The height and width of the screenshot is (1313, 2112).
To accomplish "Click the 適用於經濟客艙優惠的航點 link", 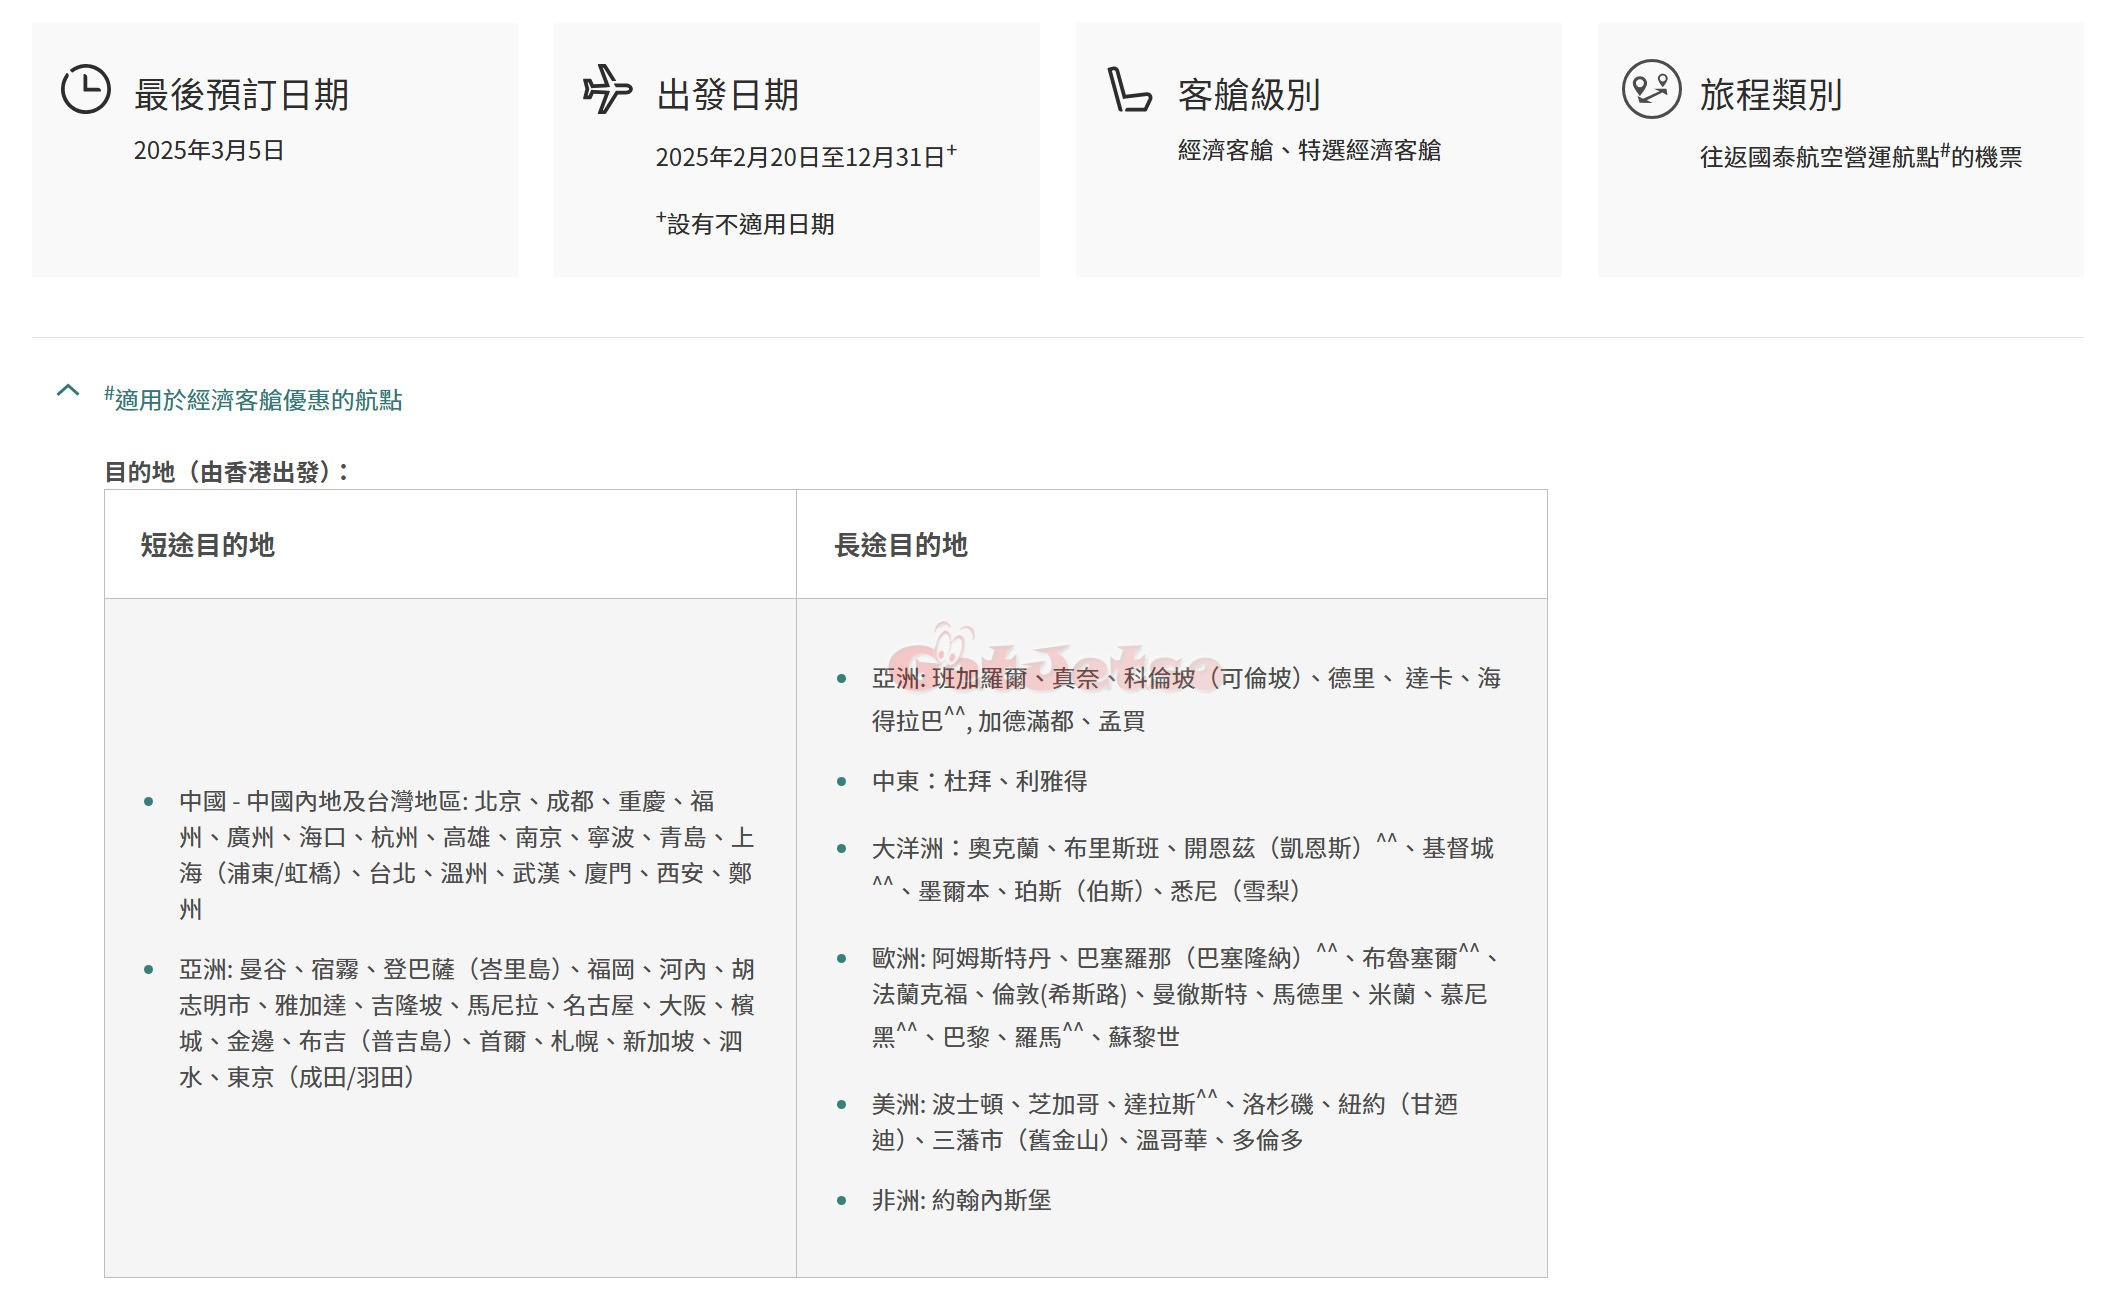I will tap(253, 399).
